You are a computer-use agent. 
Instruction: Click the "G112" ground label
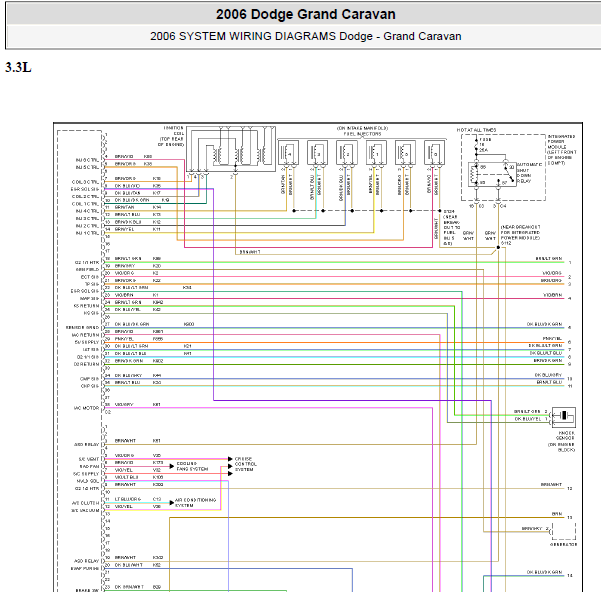[506, 243]
